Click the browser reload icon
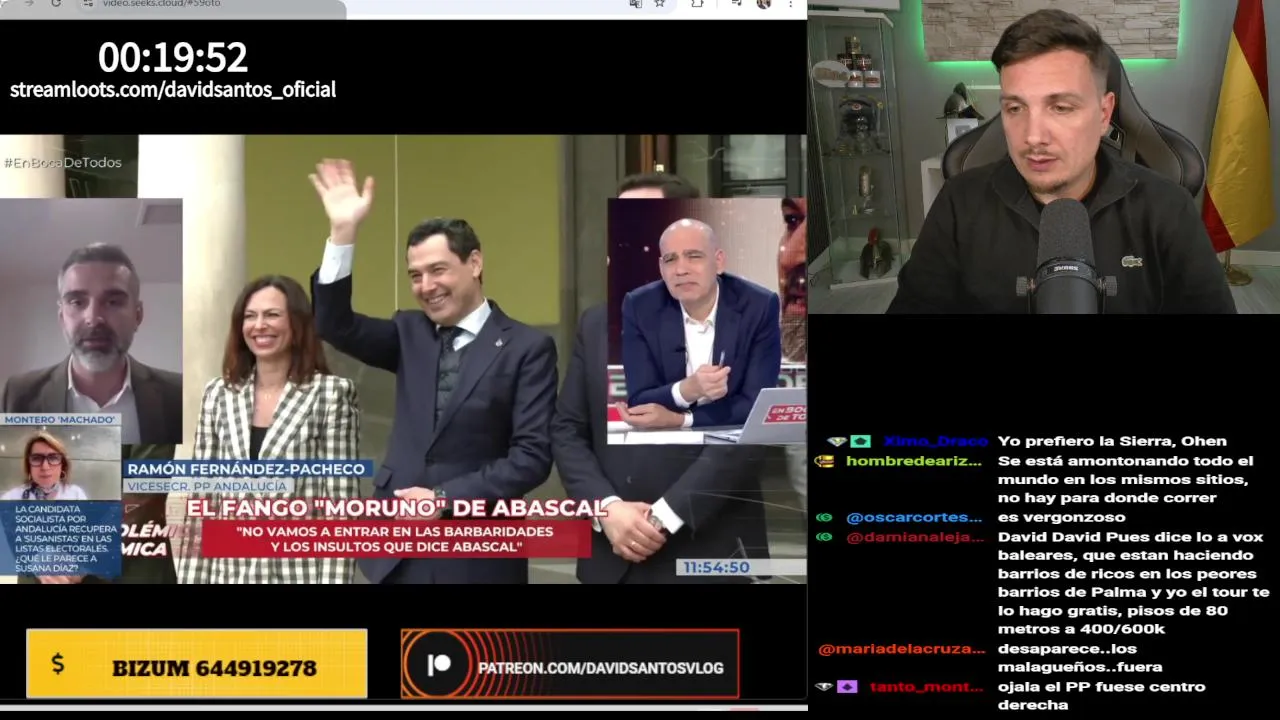 tap(56, 4)
